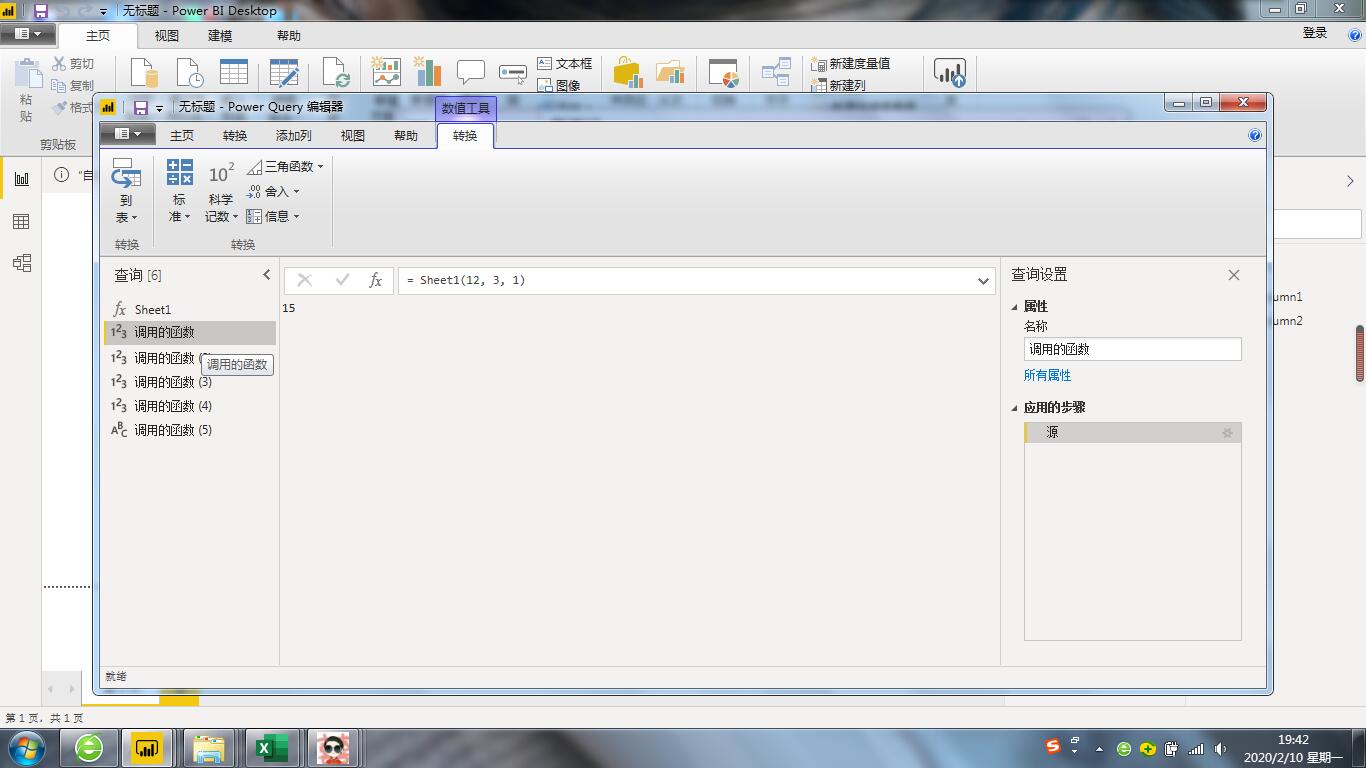Open the 标准 standard operations menu
The width and height of the screenshot is (1366, 768).
tap(179, 191)
